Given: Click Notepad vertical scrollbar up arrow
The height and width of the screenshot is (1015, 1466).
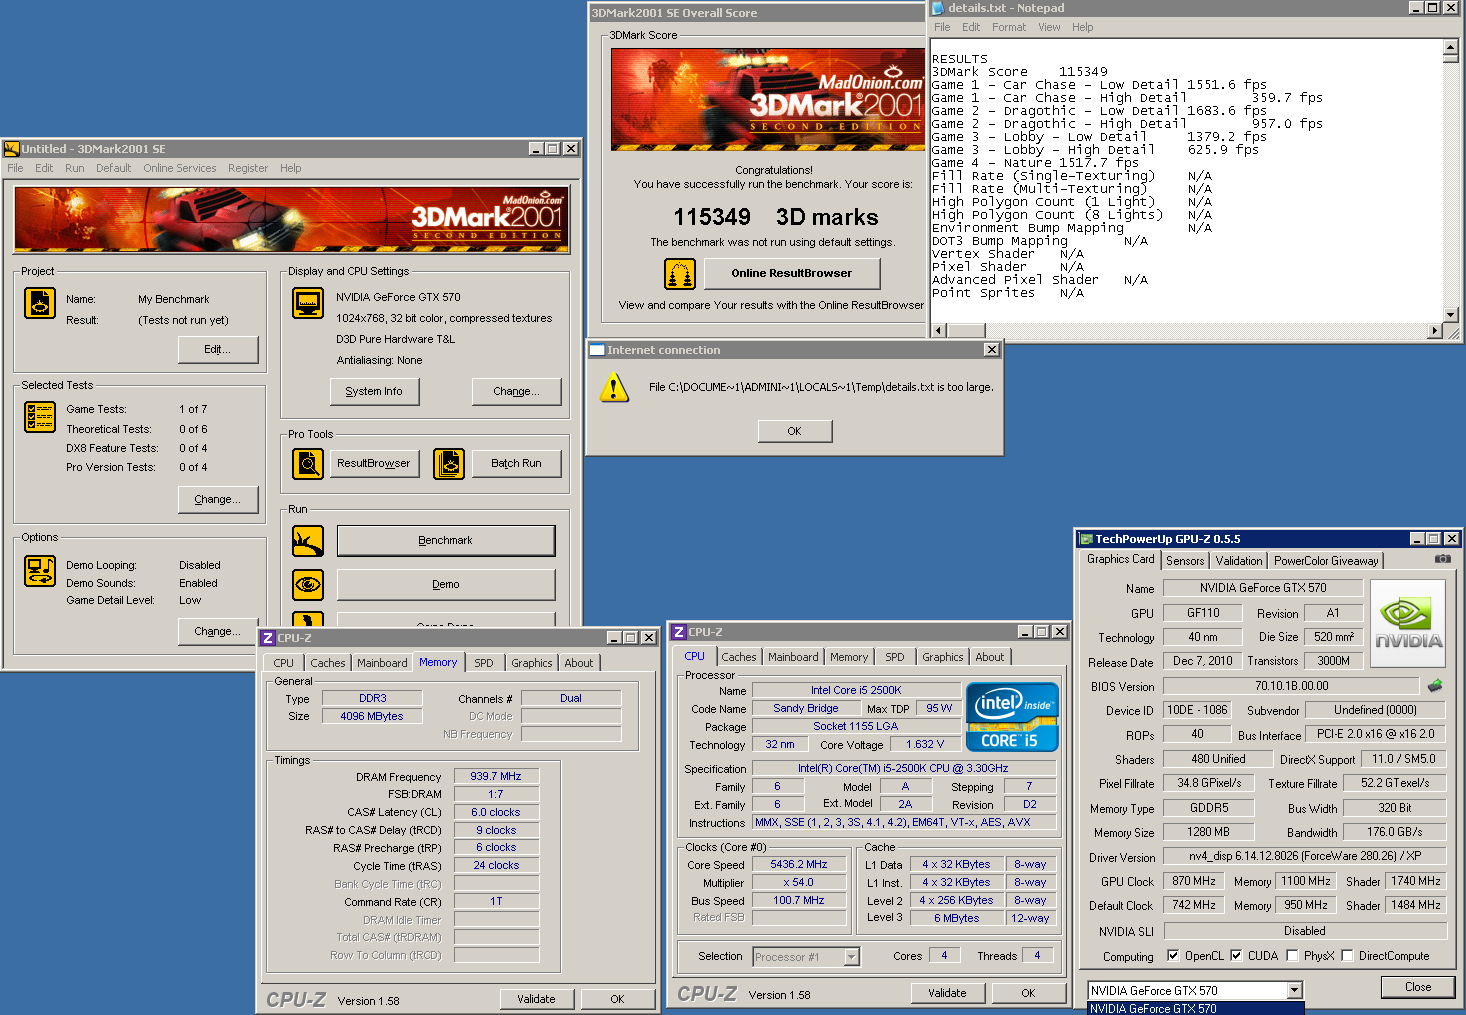Looking at the screenshot, I should tap(1450, 46).
